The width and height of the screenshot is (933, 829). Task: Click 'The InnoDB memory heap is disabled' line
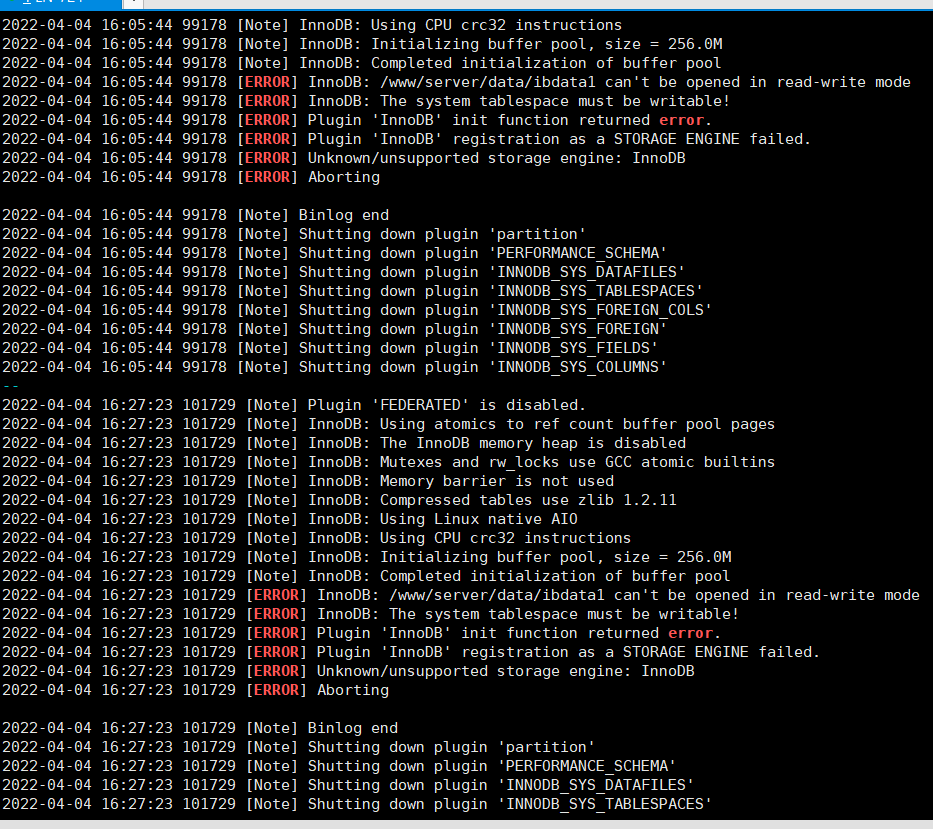344,444
